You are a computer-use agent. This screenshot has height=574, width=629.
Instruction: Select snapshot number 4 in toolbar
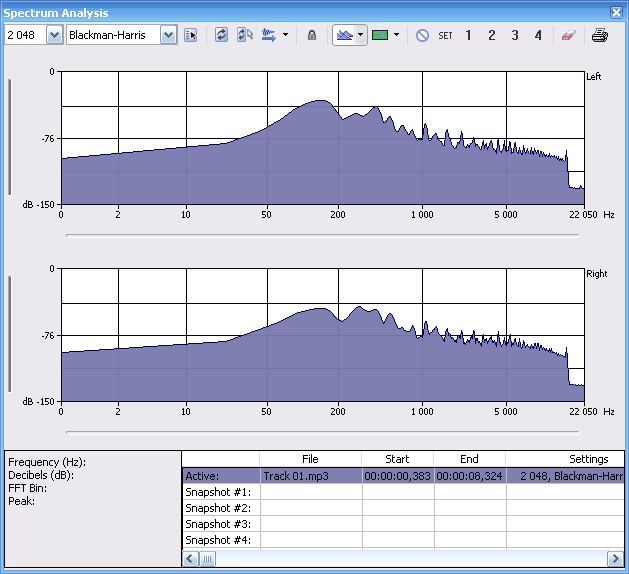coord(538,35)
